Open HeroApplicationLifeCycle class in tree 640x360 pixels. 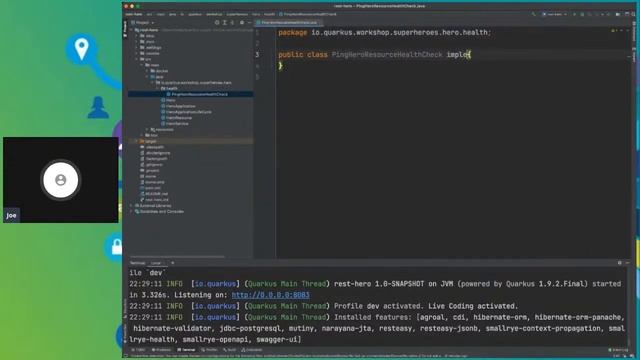point(189,112)
